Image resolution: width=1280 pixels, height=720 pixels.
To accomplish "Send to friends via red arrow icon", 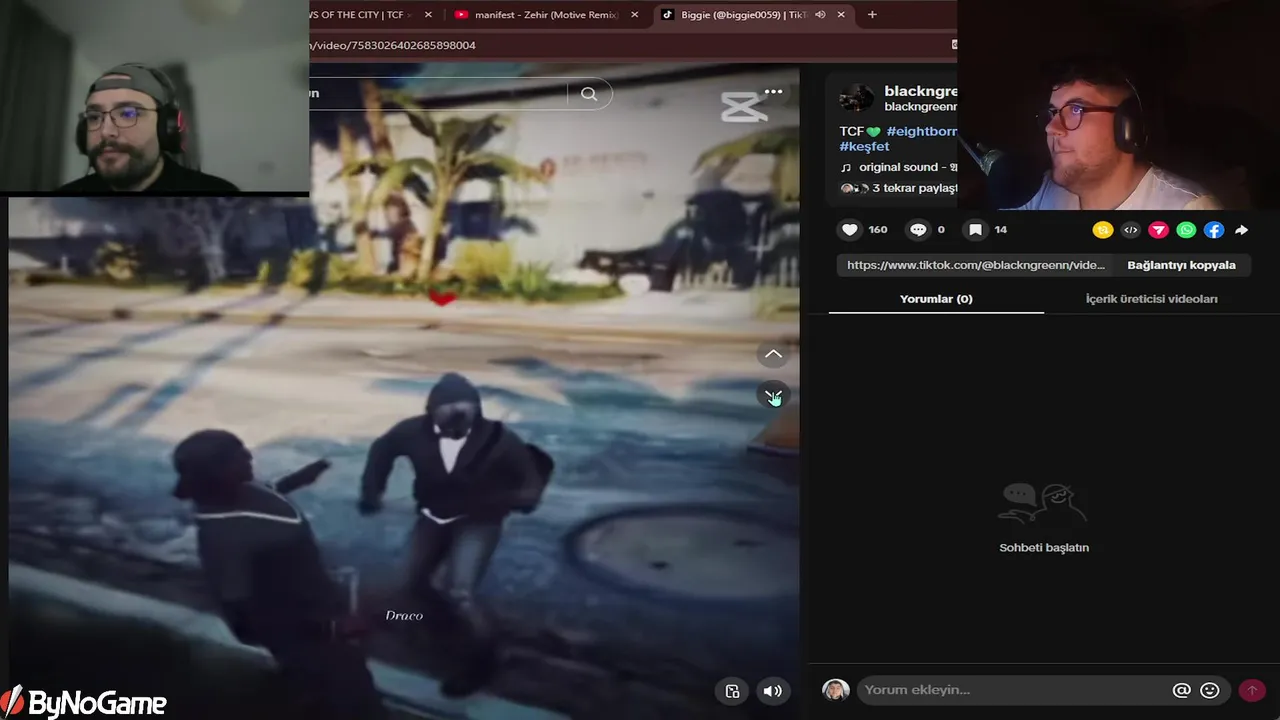I will coord(1158,230).
